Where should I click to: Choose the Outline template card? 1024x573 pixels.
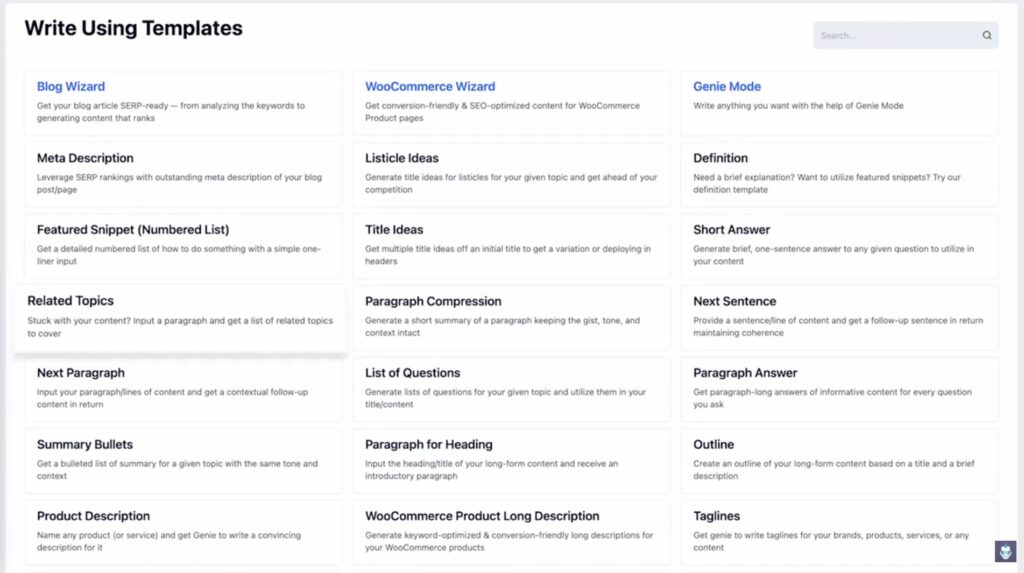839,461
